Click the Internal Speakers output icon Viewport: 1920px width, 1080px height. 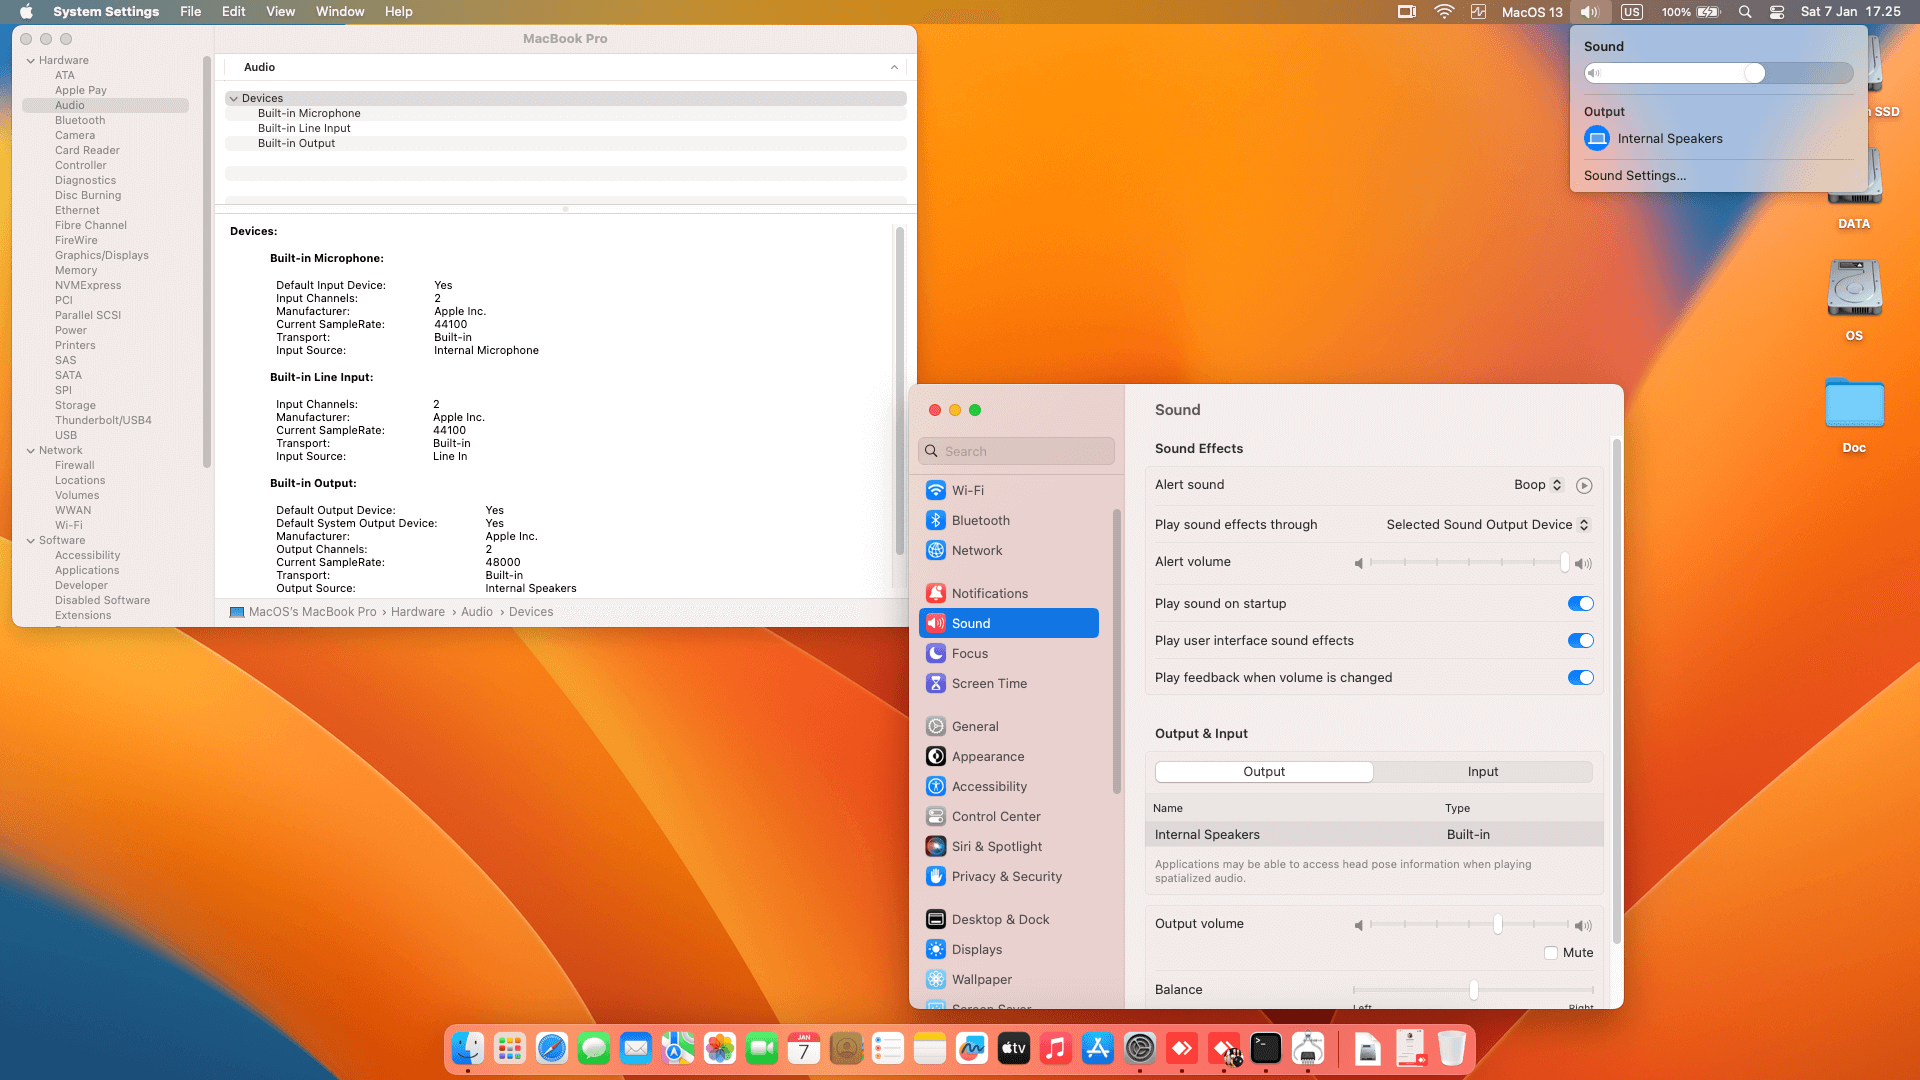pos(1597,139)
